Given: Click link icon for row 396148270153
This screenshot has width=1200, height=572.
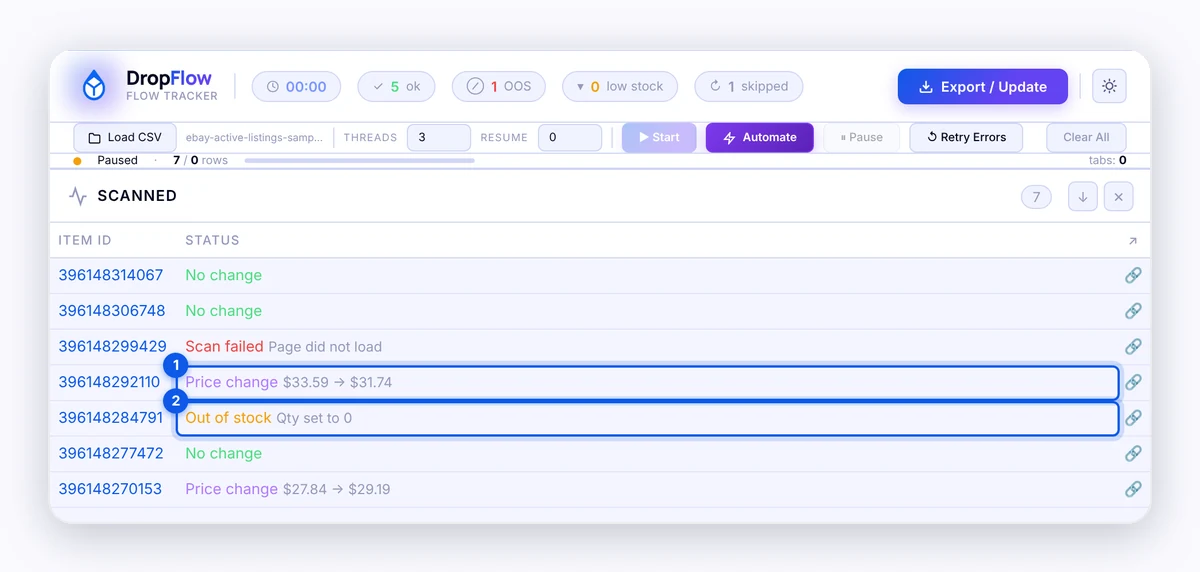Looking at the screenshot, I should coord(1133,489).
